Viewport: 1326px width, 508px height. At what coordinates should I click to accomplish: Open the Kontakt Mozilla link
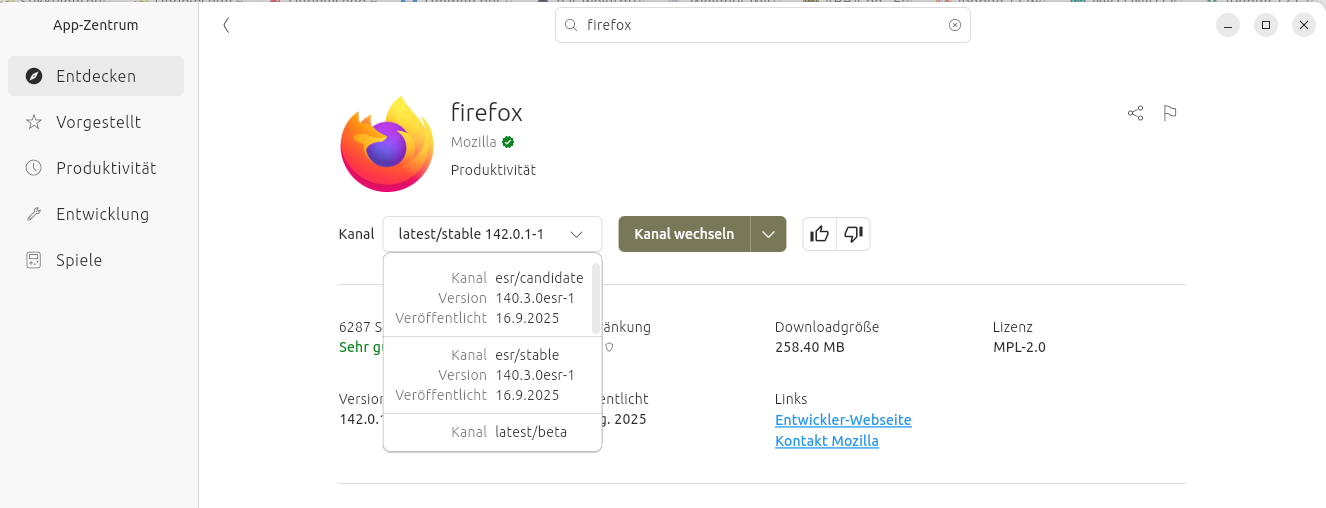827,441
